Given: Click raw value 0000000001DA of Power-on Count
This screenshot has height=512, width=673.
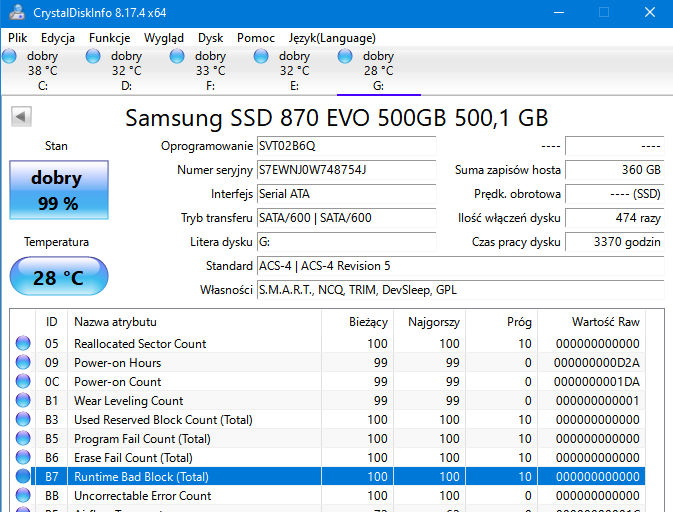Looking at the screenshot, I should 597,382.
